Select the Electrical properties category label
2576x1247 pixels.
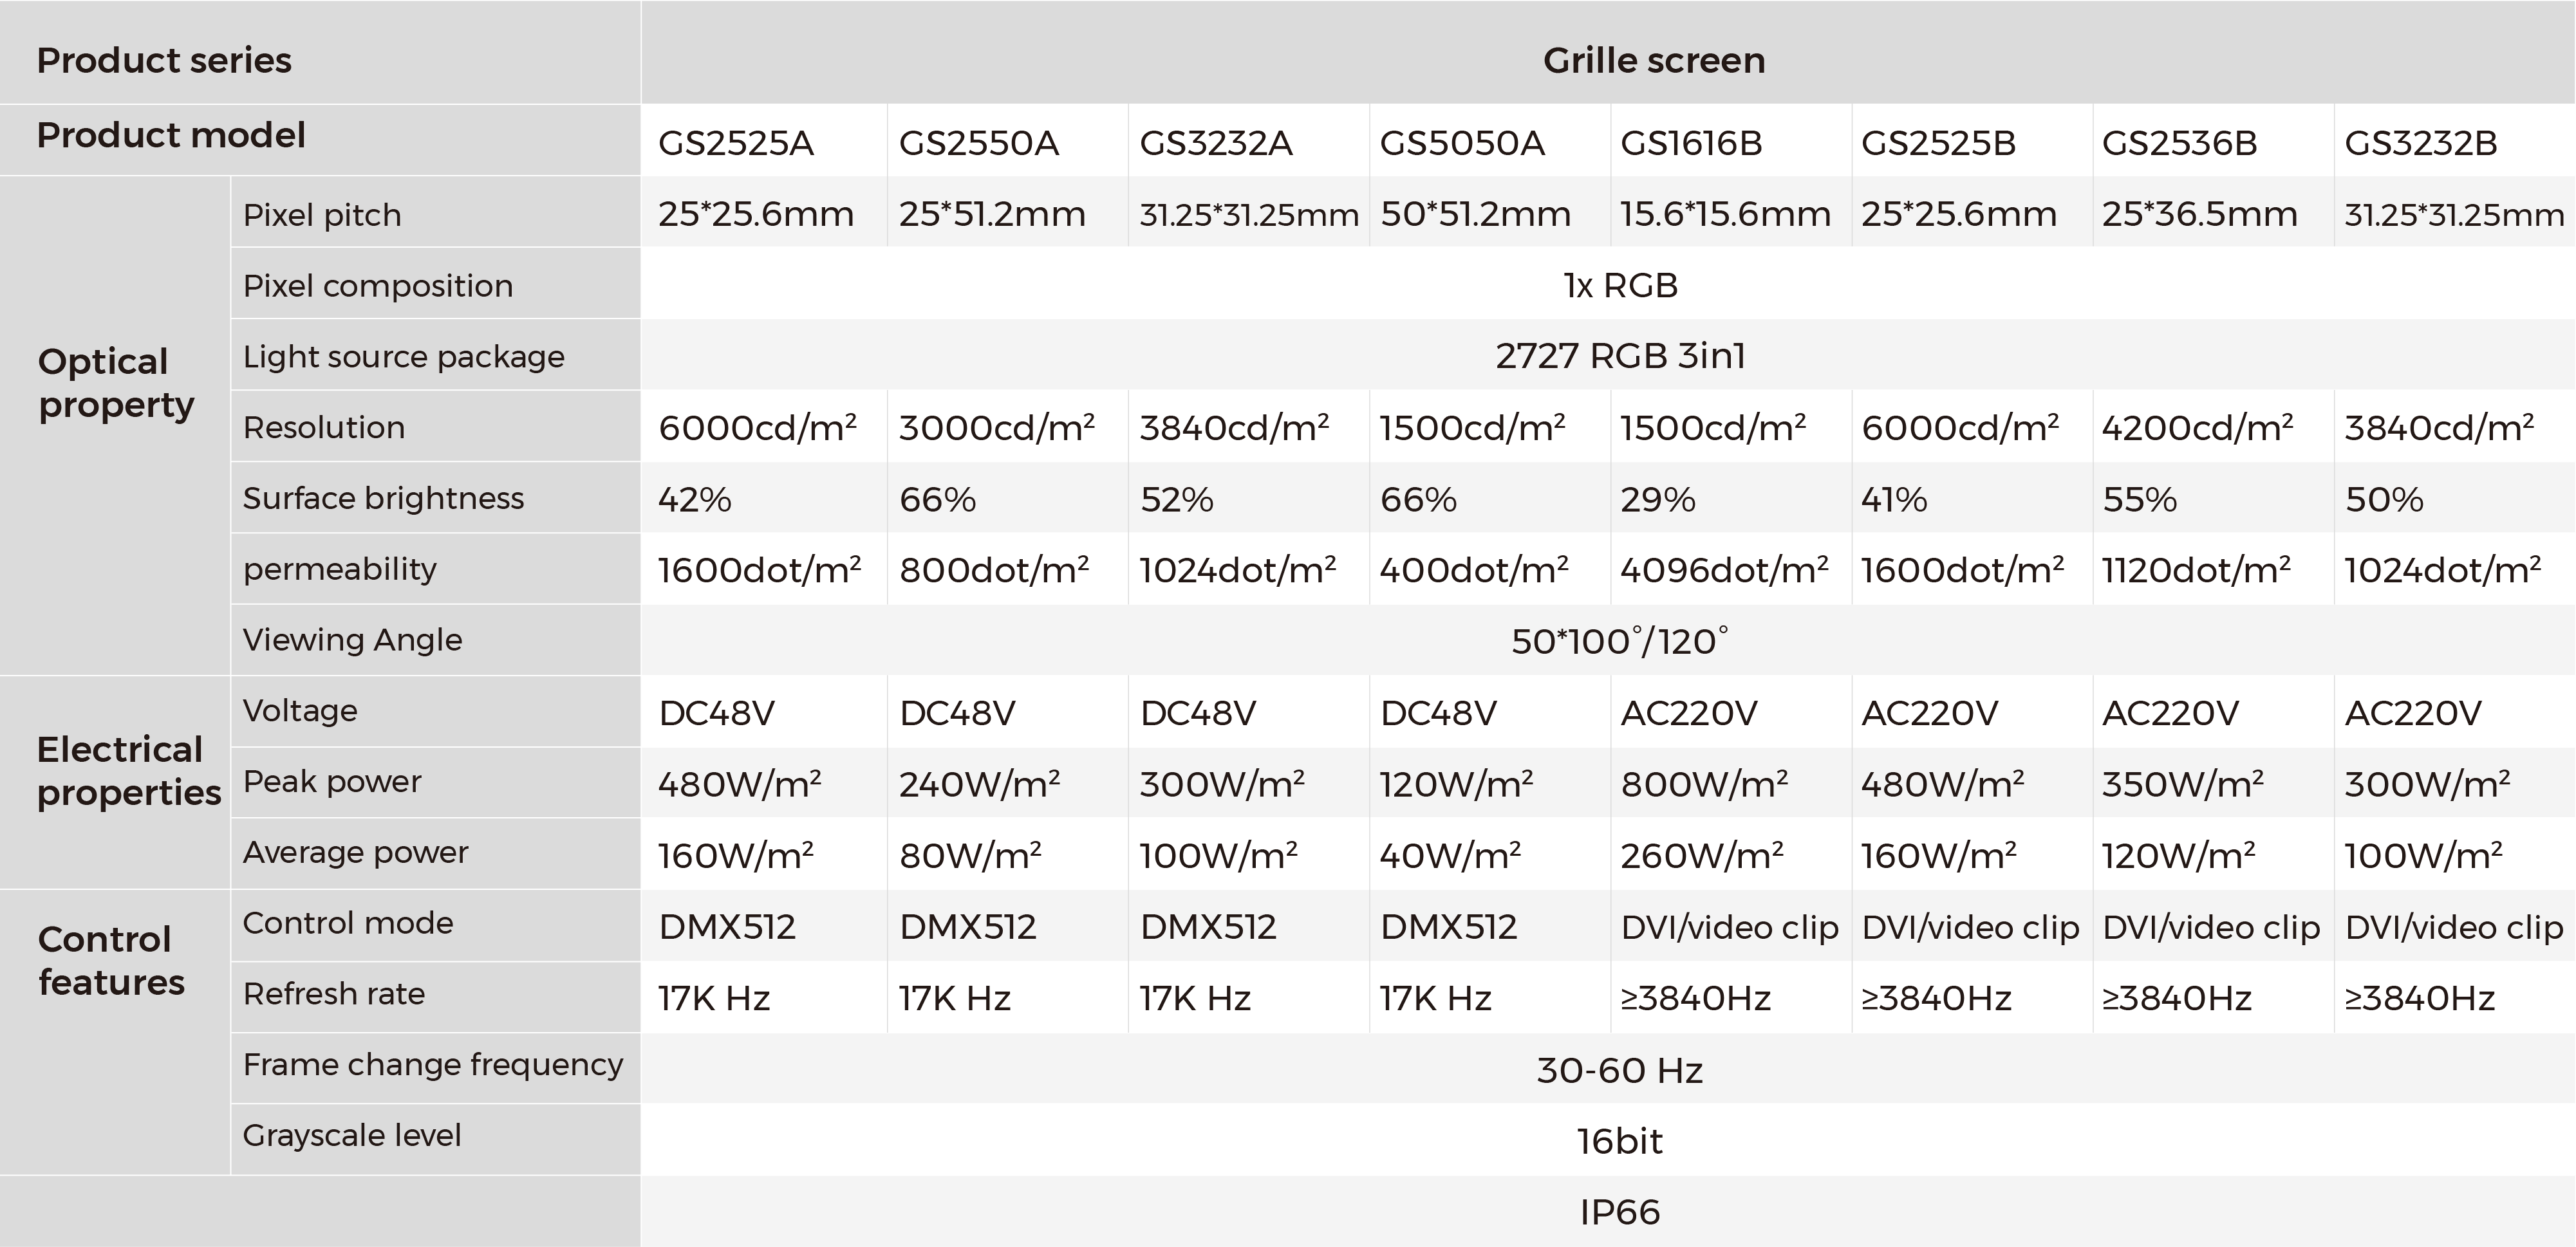coord(128,770)
